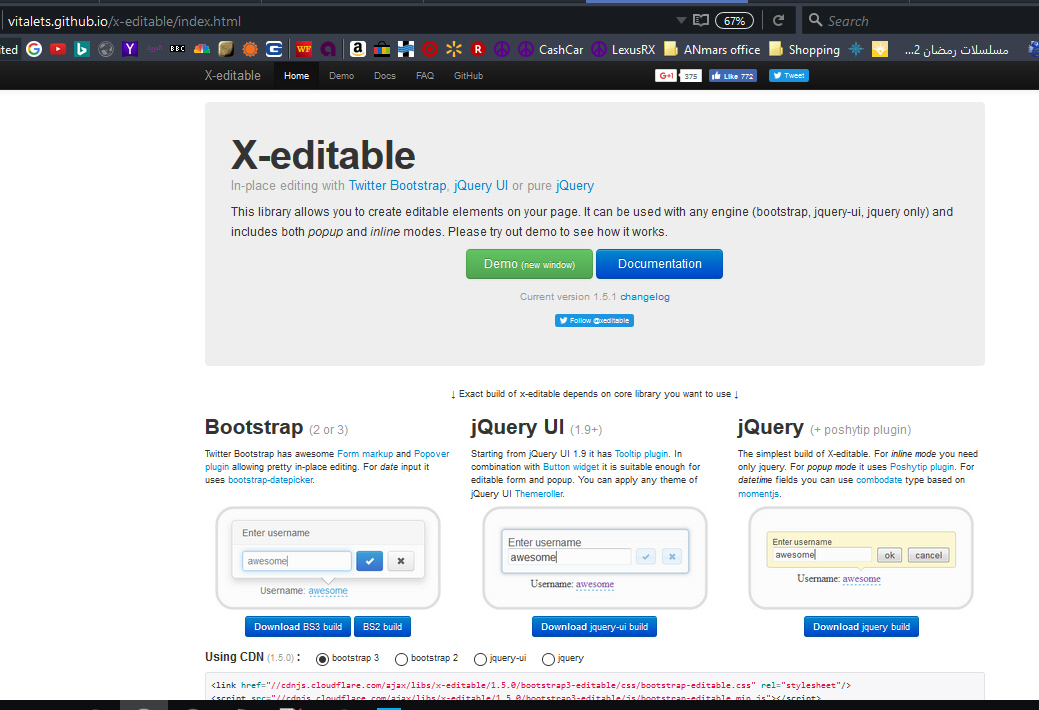Image resolution: width=1039 pixels, height=710 pixels.
Task: Open the Demo tab in navbar
Action: tap(341, 76)
